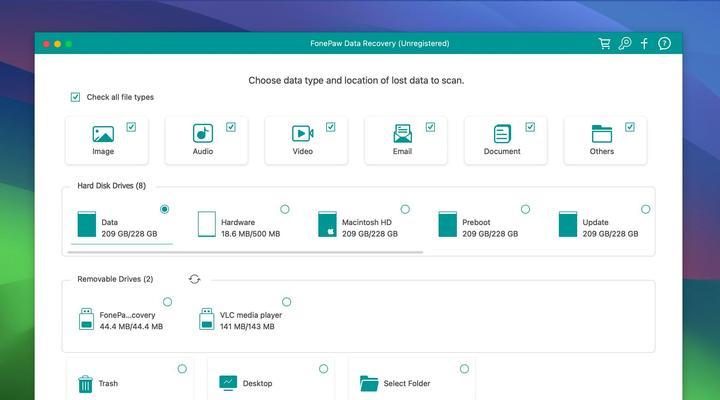This screenshot has width=720, height=400.
Task: Click the Preboot drive icon
Action: tap(448, 224)
